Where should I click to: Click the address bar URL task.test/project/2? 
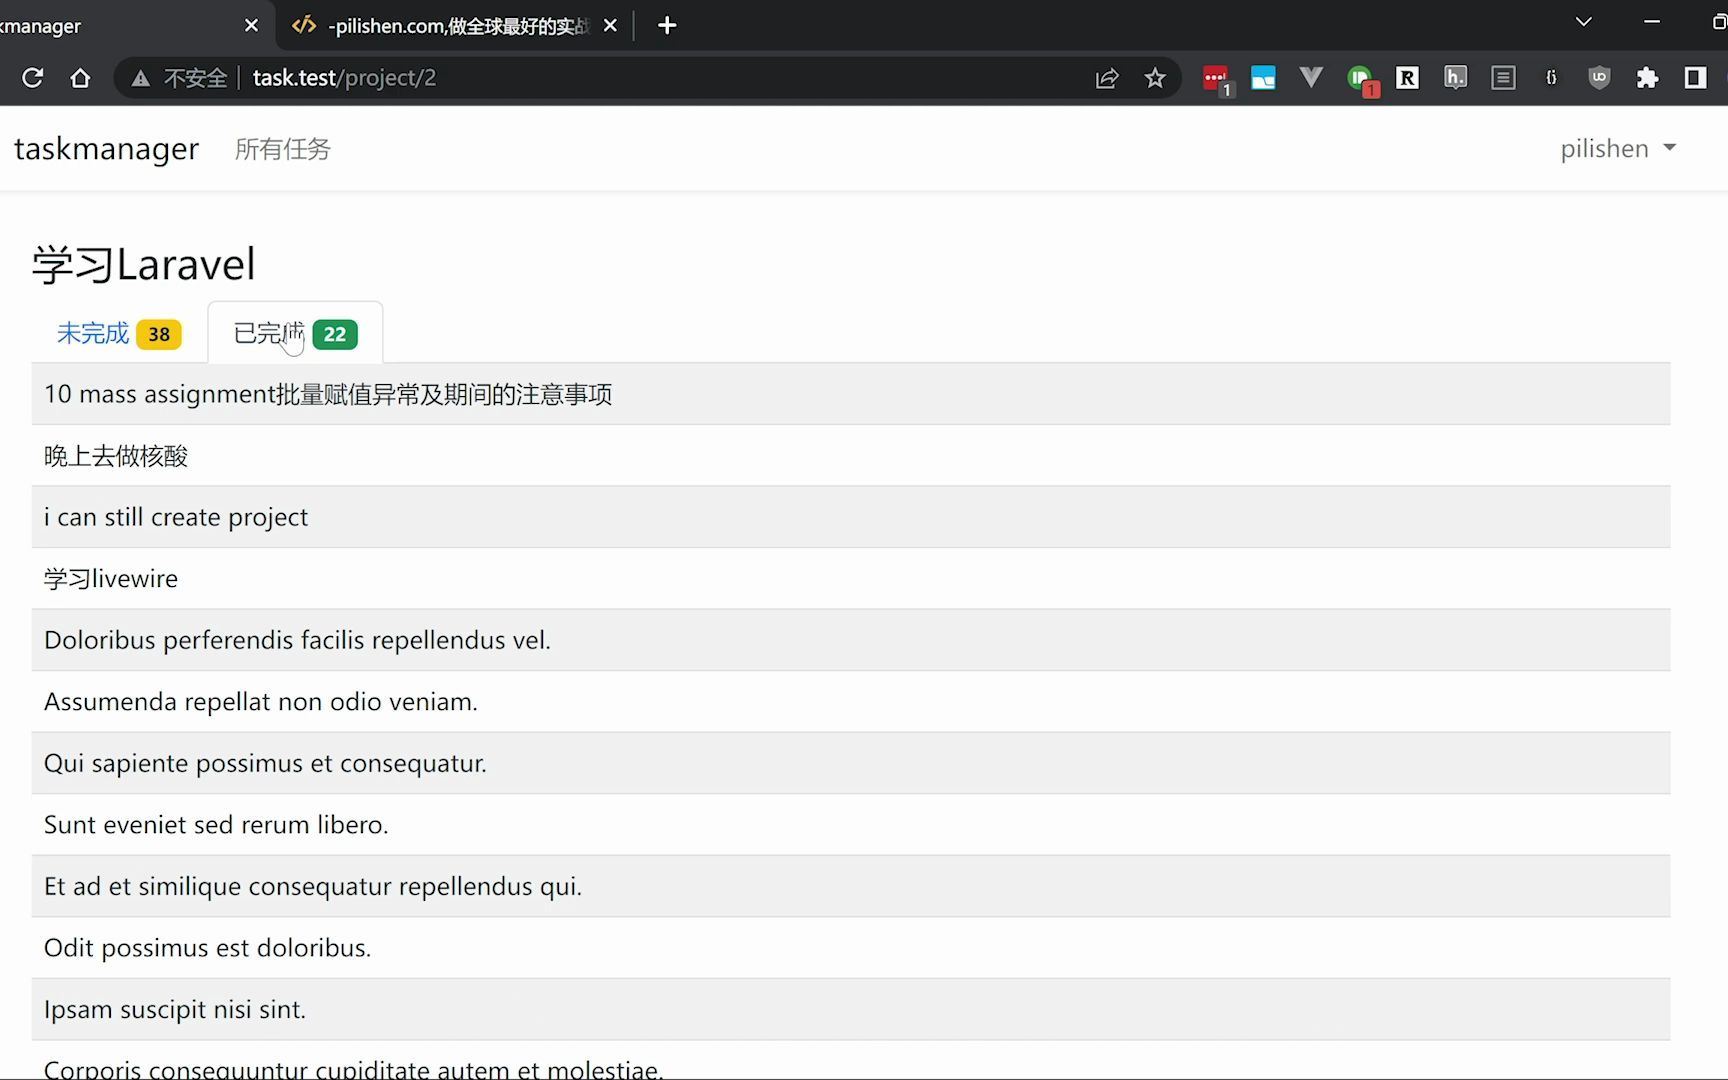pyautogui.click(x=344, y=78)
